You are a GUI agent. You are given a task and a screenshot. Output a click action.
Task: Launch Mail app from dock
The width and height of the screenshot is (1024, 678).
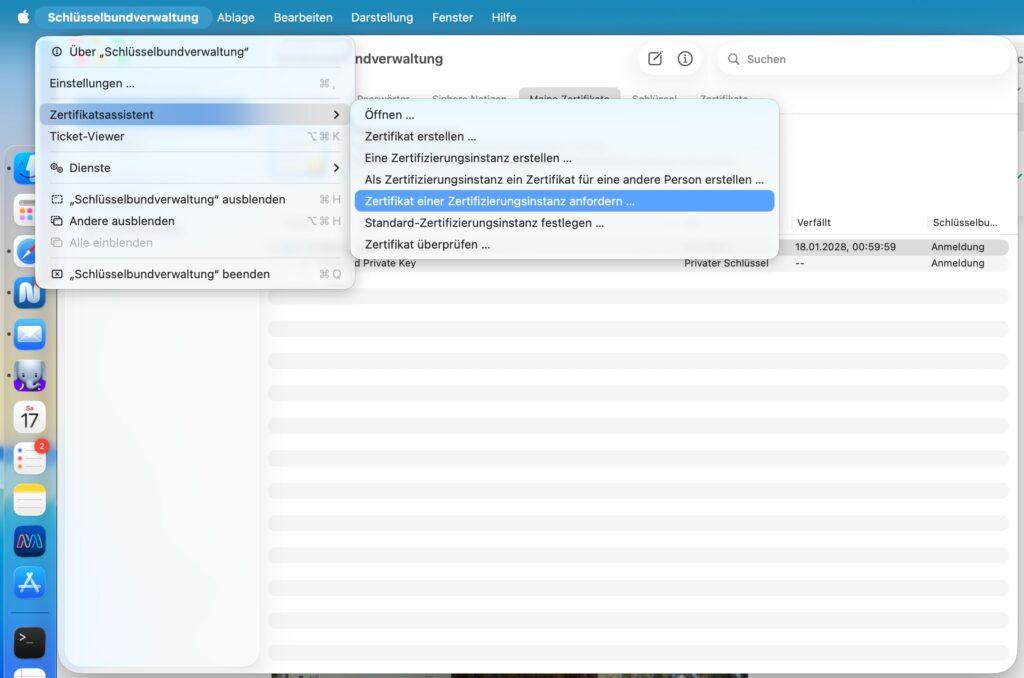(29, 334)
